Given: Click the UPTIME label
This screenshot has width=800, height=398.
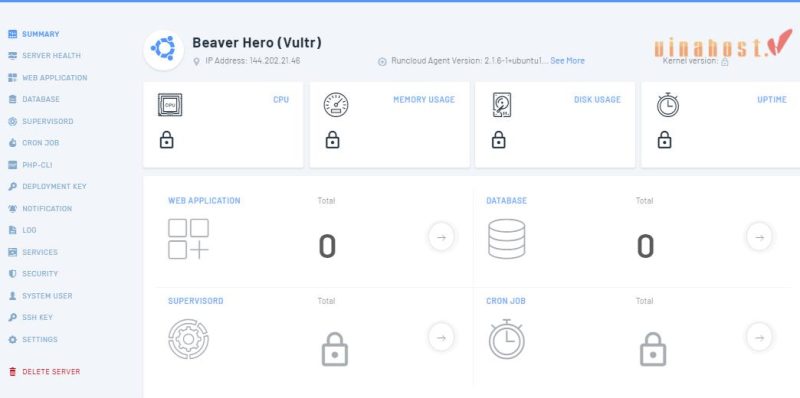Looking at the screenshot, I should [x=772, y=100].
